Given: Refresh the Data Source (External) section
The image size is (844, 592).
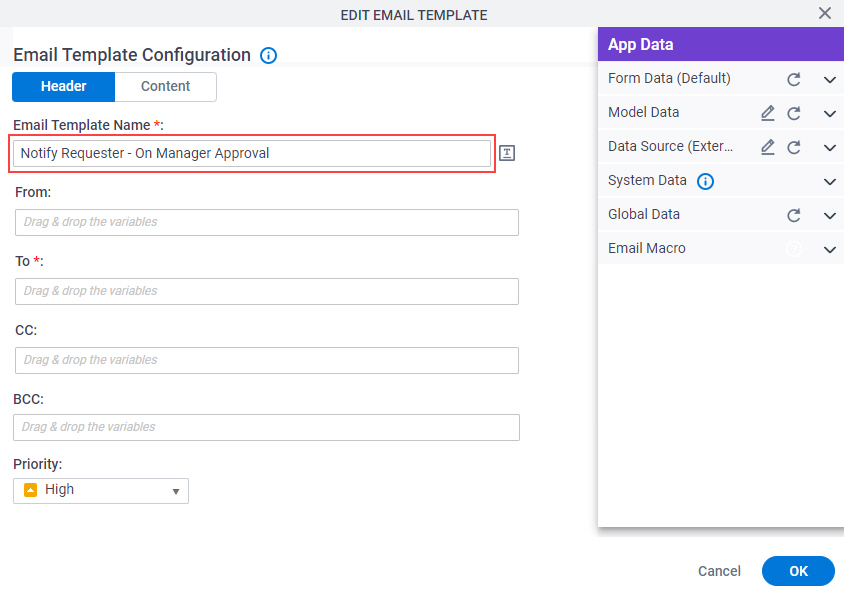Looking at the screenshot, I should (x=793, y=147).
